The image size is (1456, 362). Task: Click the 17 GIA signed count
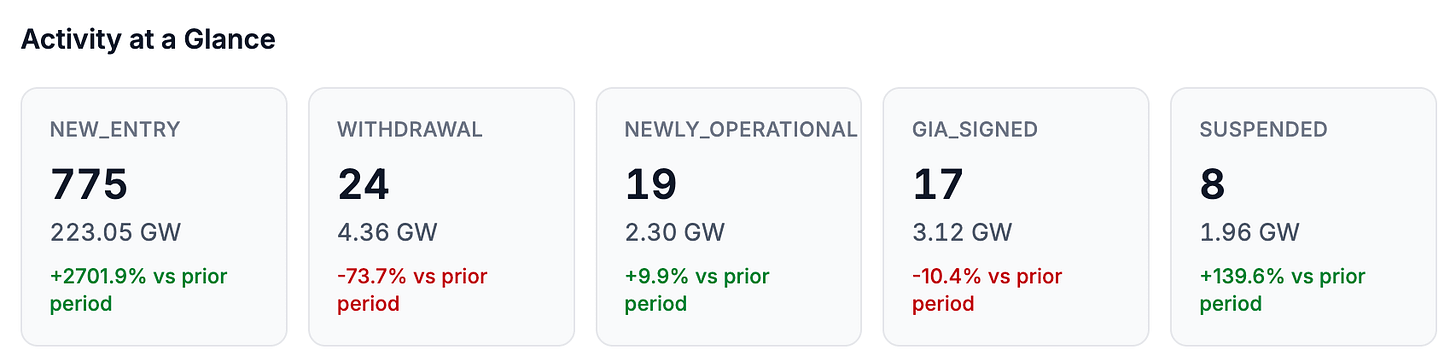coord(938,185)
